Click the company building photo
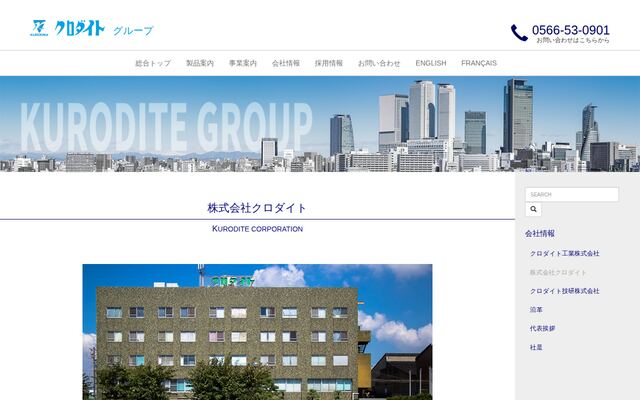640x400 pixels. click(x=257, y=332)
